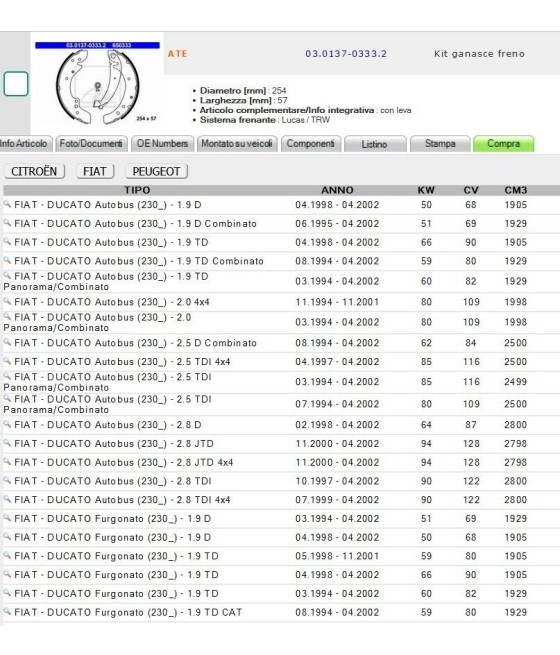Click the Diametro [mm]: 254 specification
The image size is (560, 655).
click(x=243, y=91)
